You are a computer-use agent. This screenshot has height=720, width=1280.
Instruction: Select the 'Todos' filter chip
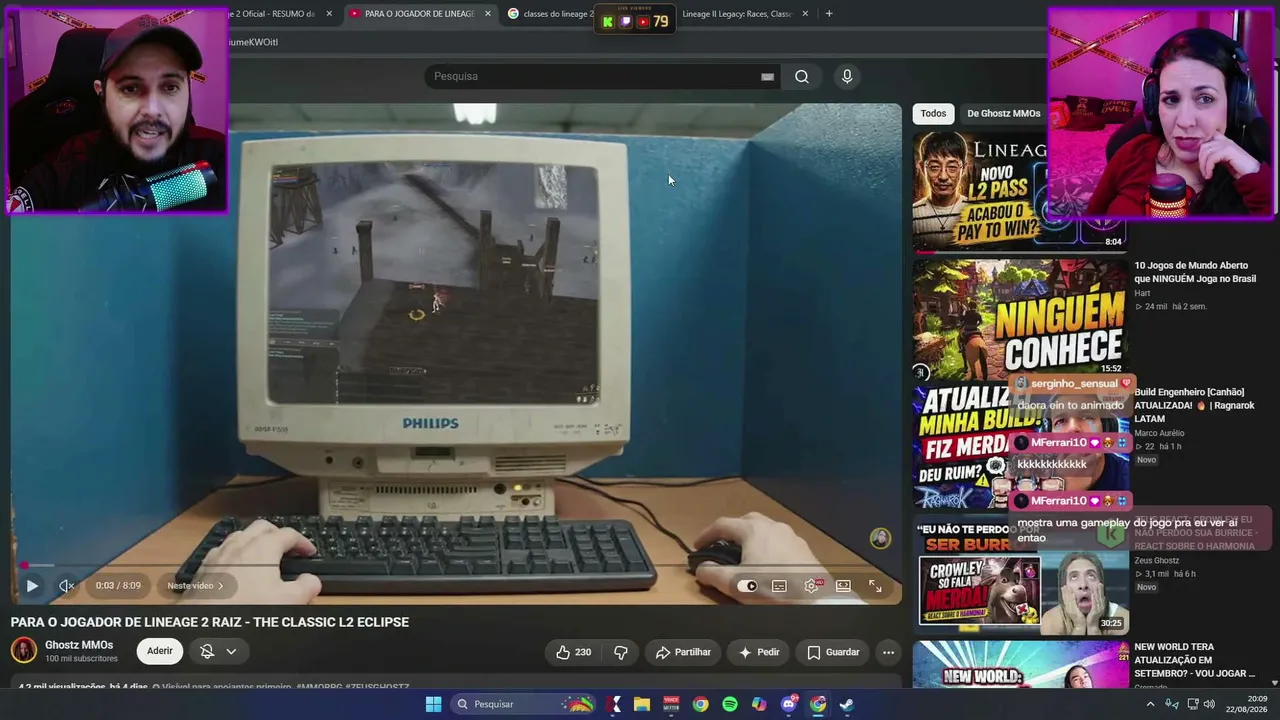933,113
